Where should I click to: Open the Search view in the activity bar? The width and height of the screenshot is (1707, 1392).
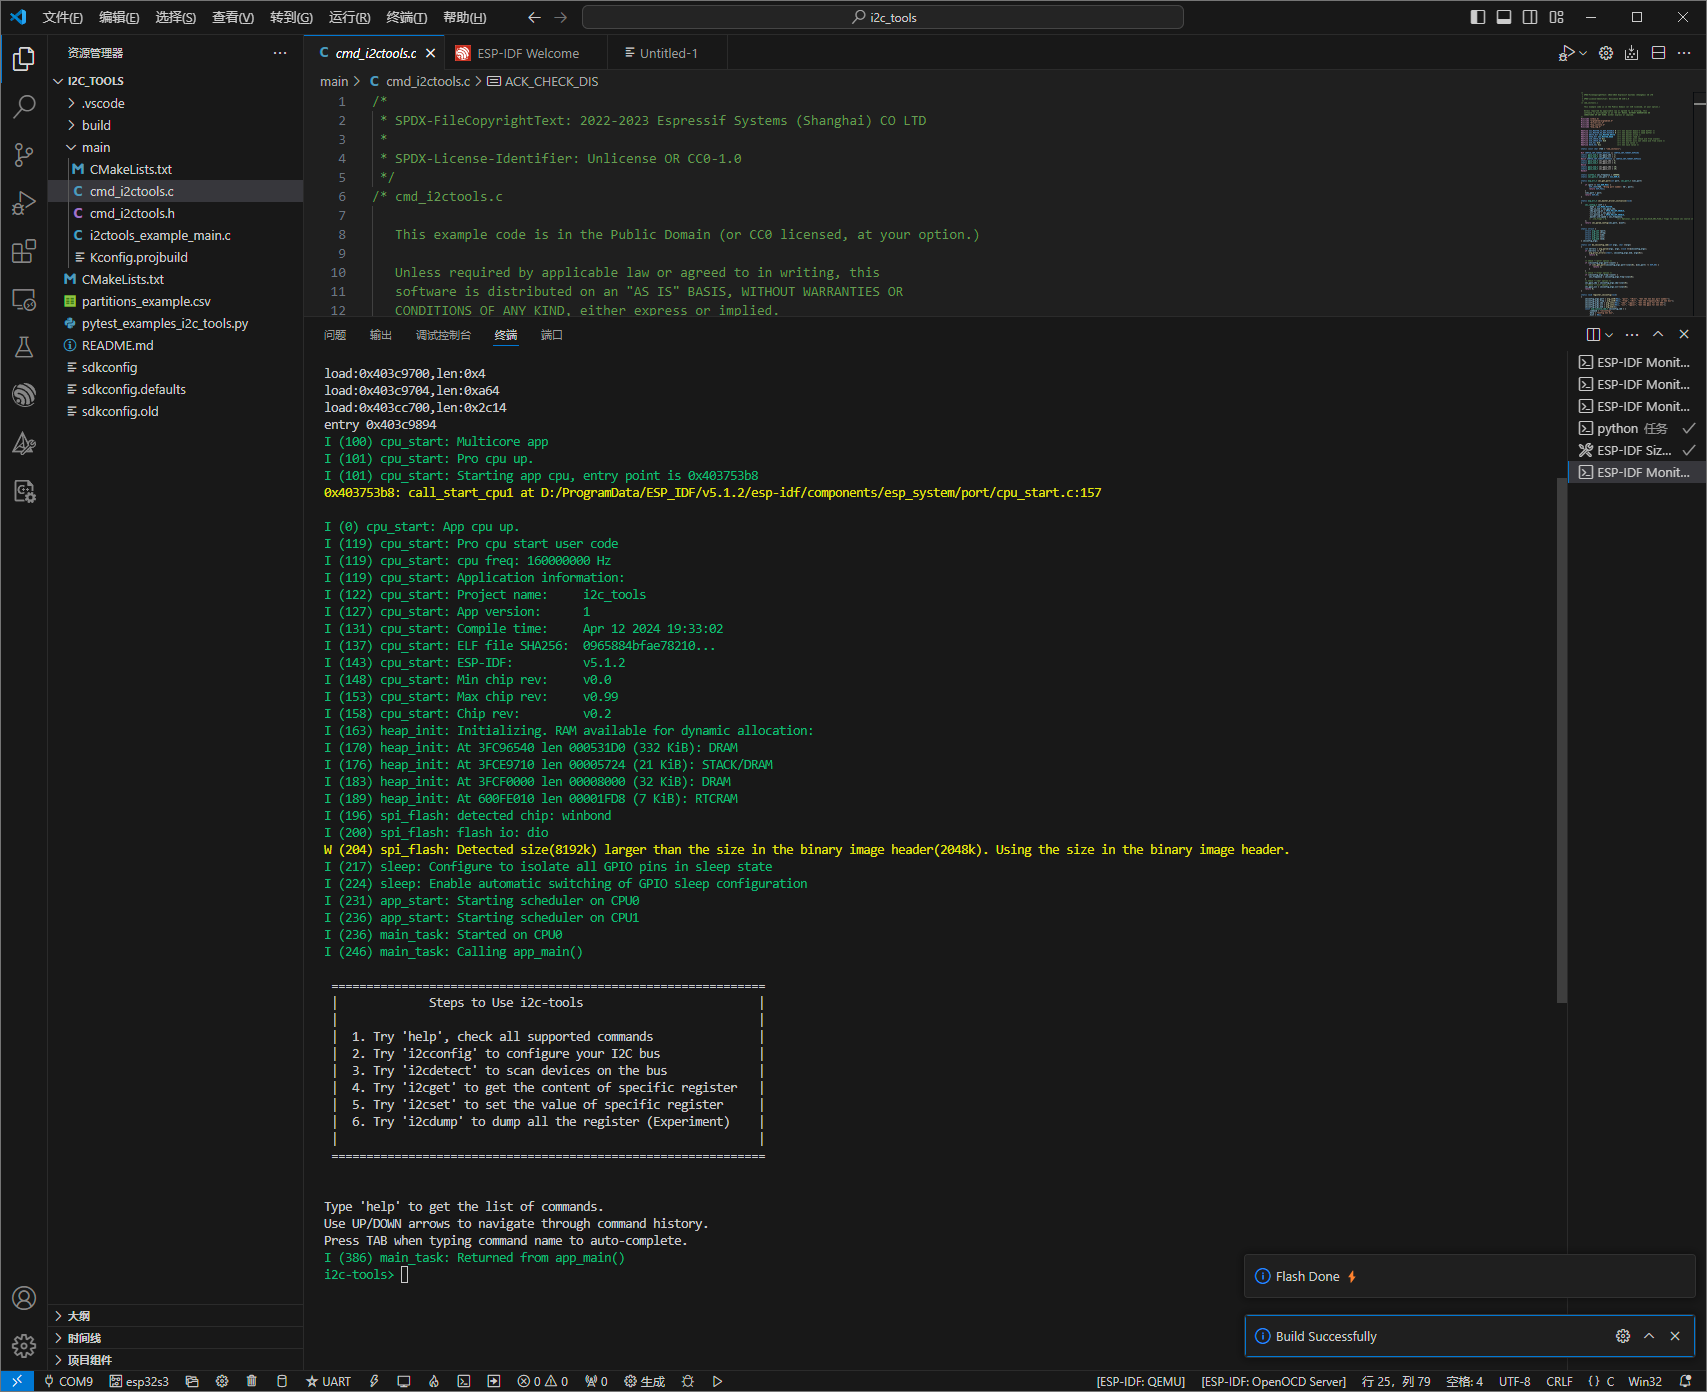tap(24, 106)
